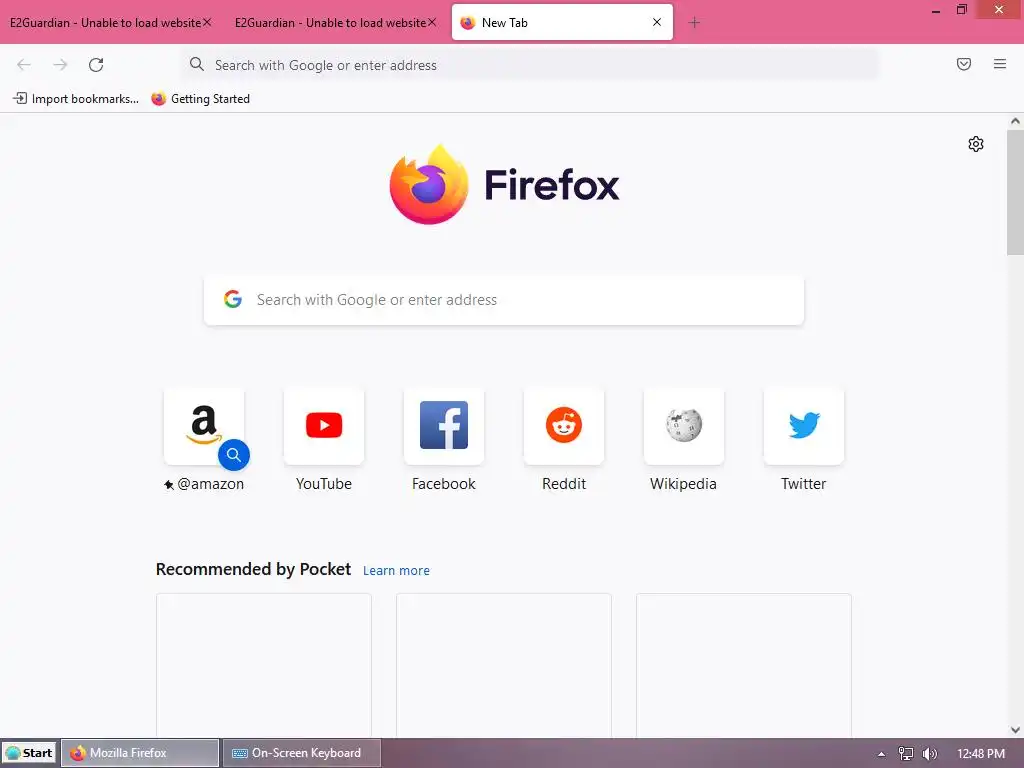Open the first Pocket recommendation card
Viewport: 1024px width, 768px height.
[264, 665]
